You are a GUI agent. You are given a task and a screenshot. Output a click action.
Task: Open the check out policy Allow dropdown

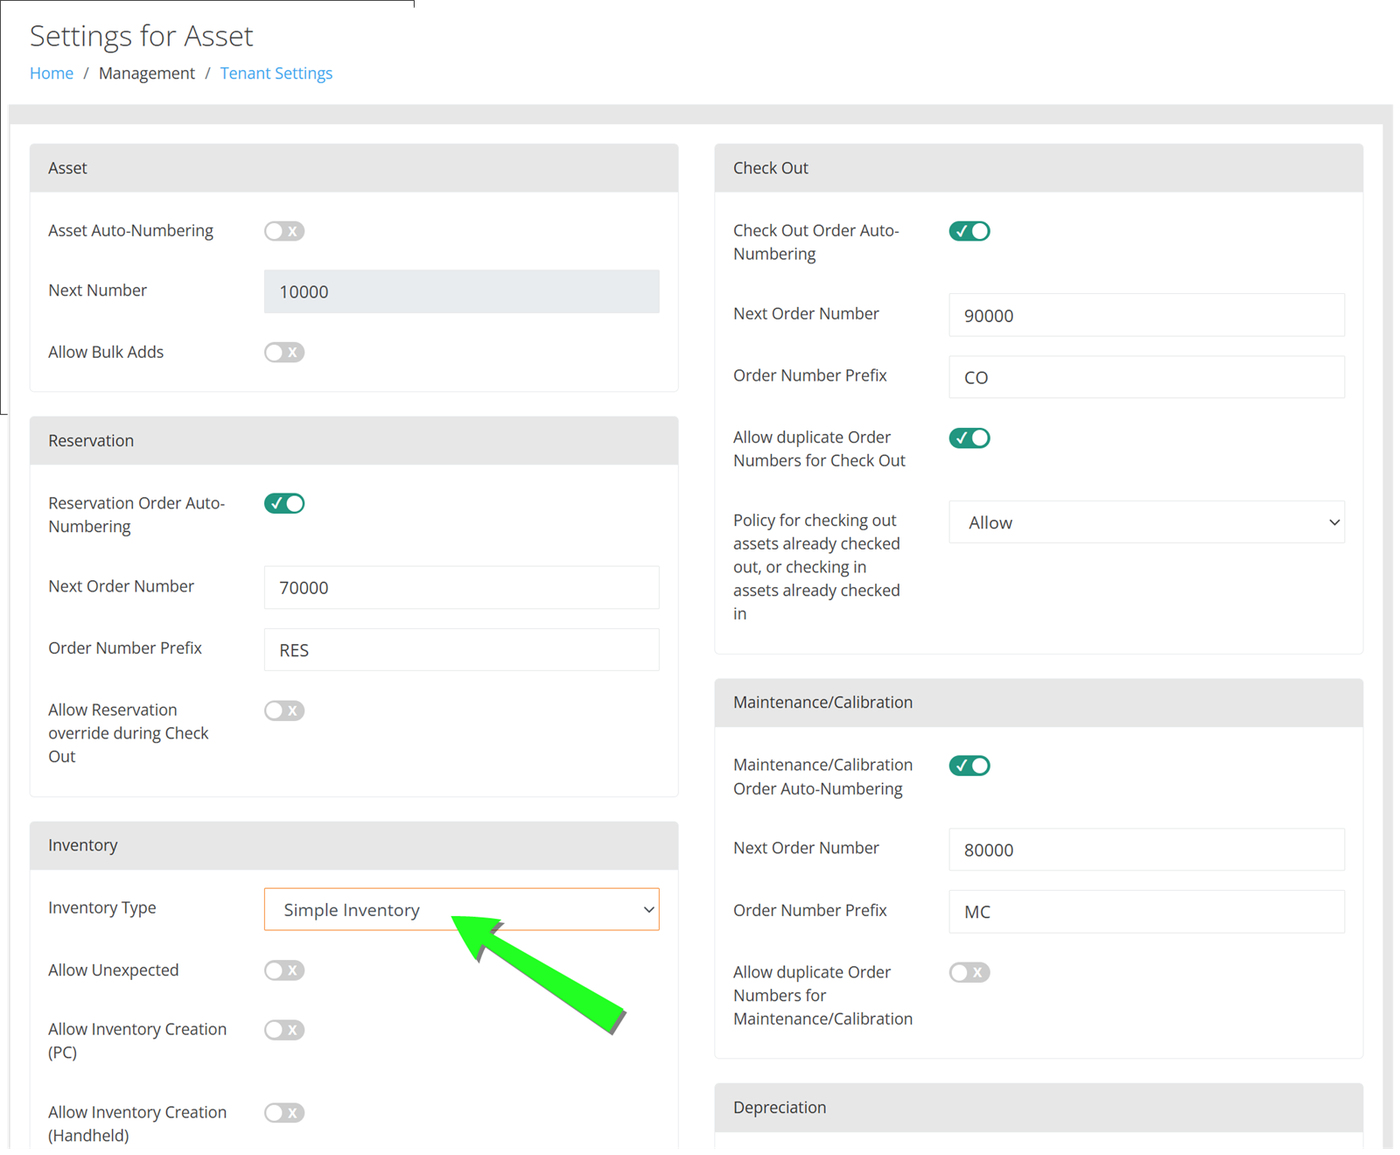pyautogui.click(x=1146, y=522)
